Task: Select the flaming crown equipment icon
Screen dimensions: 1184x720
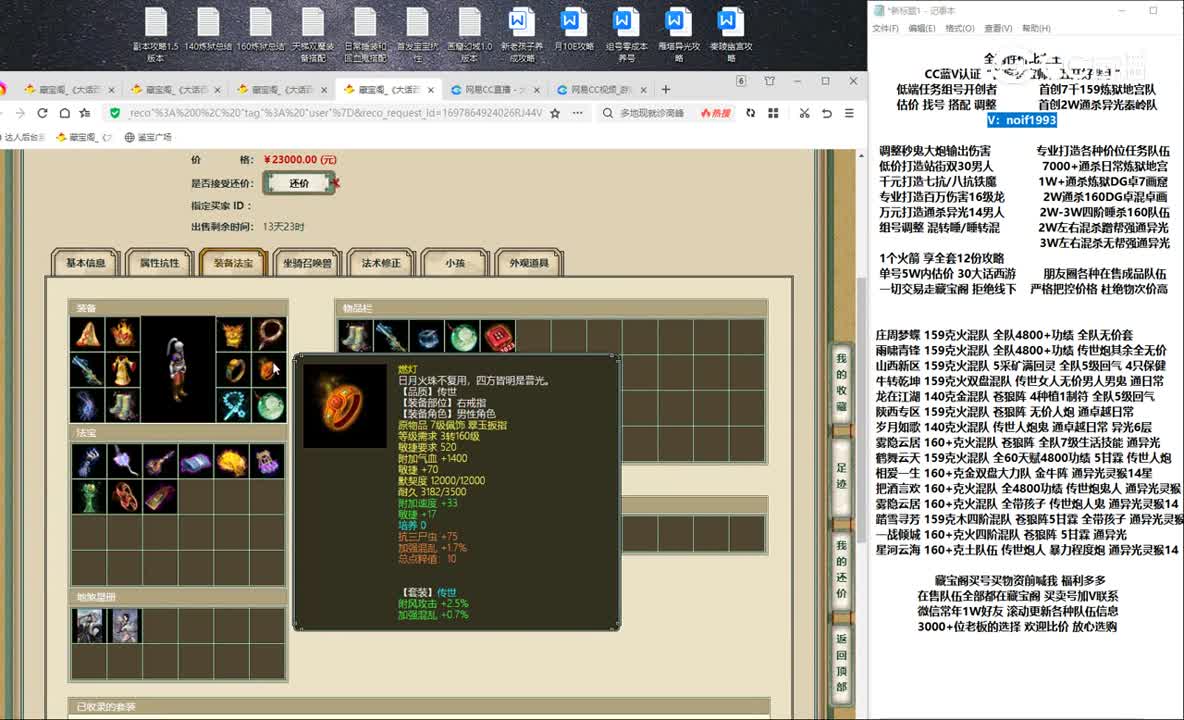Action: (x=122, y=334)
